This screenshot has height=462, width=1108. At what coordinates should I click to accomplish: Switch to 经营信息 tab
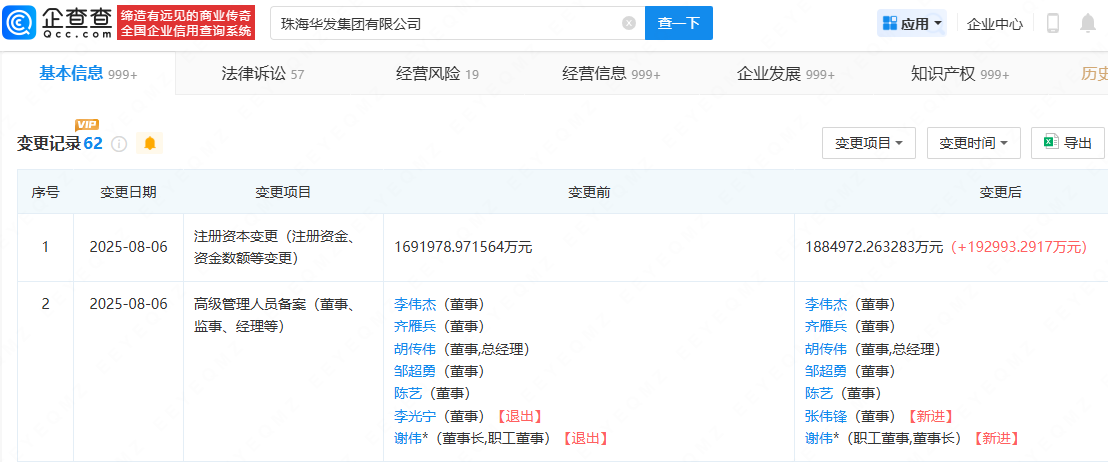(611, 73)
